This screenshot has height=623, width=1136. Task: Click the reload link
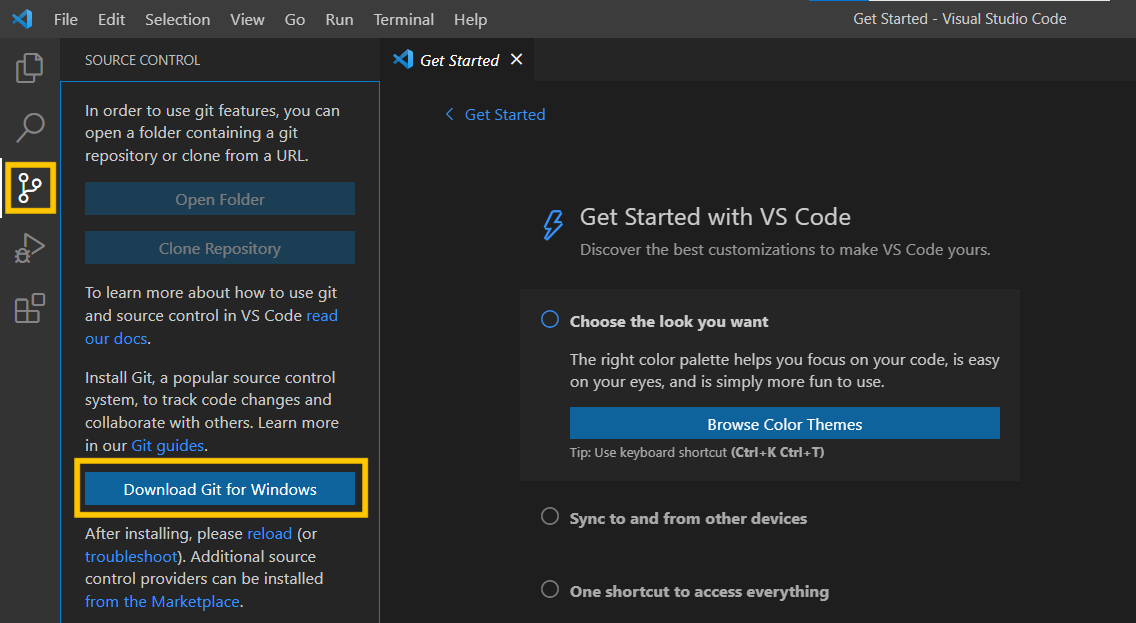click(x=270, y=534)
